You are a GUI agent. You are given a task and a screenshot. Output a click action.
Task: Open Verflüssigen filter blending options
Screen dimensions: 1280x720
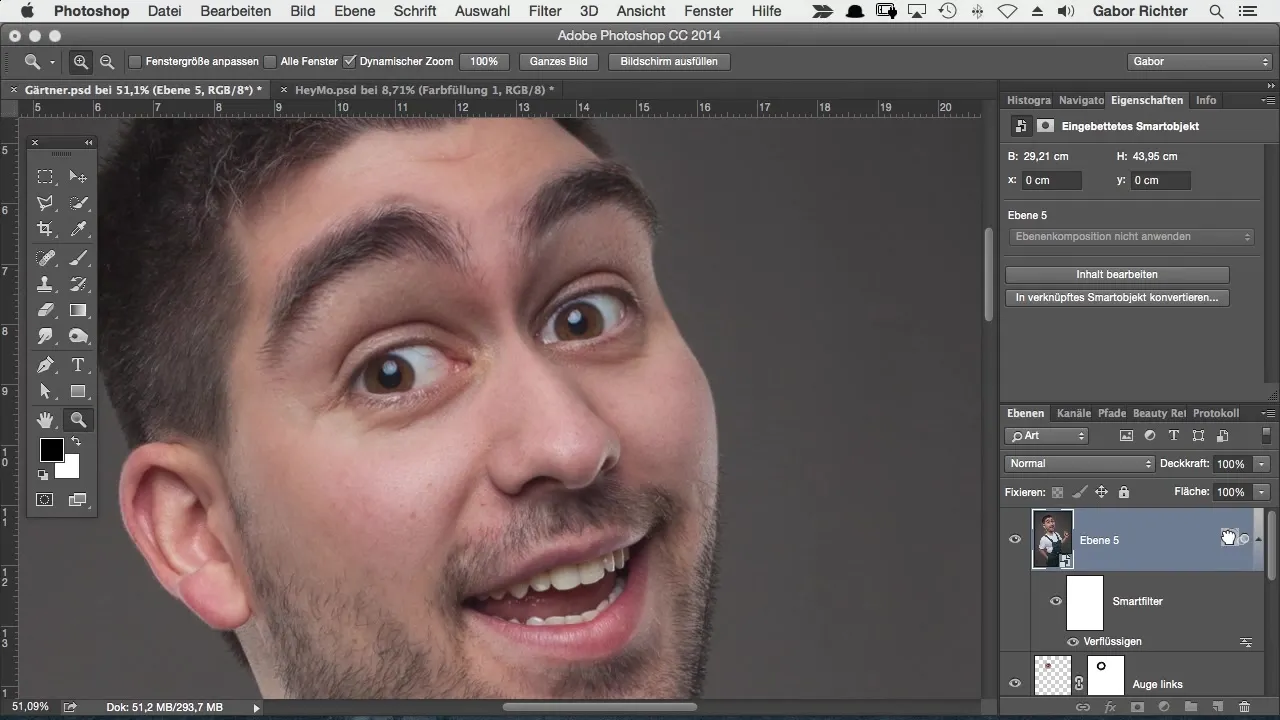1247,642
